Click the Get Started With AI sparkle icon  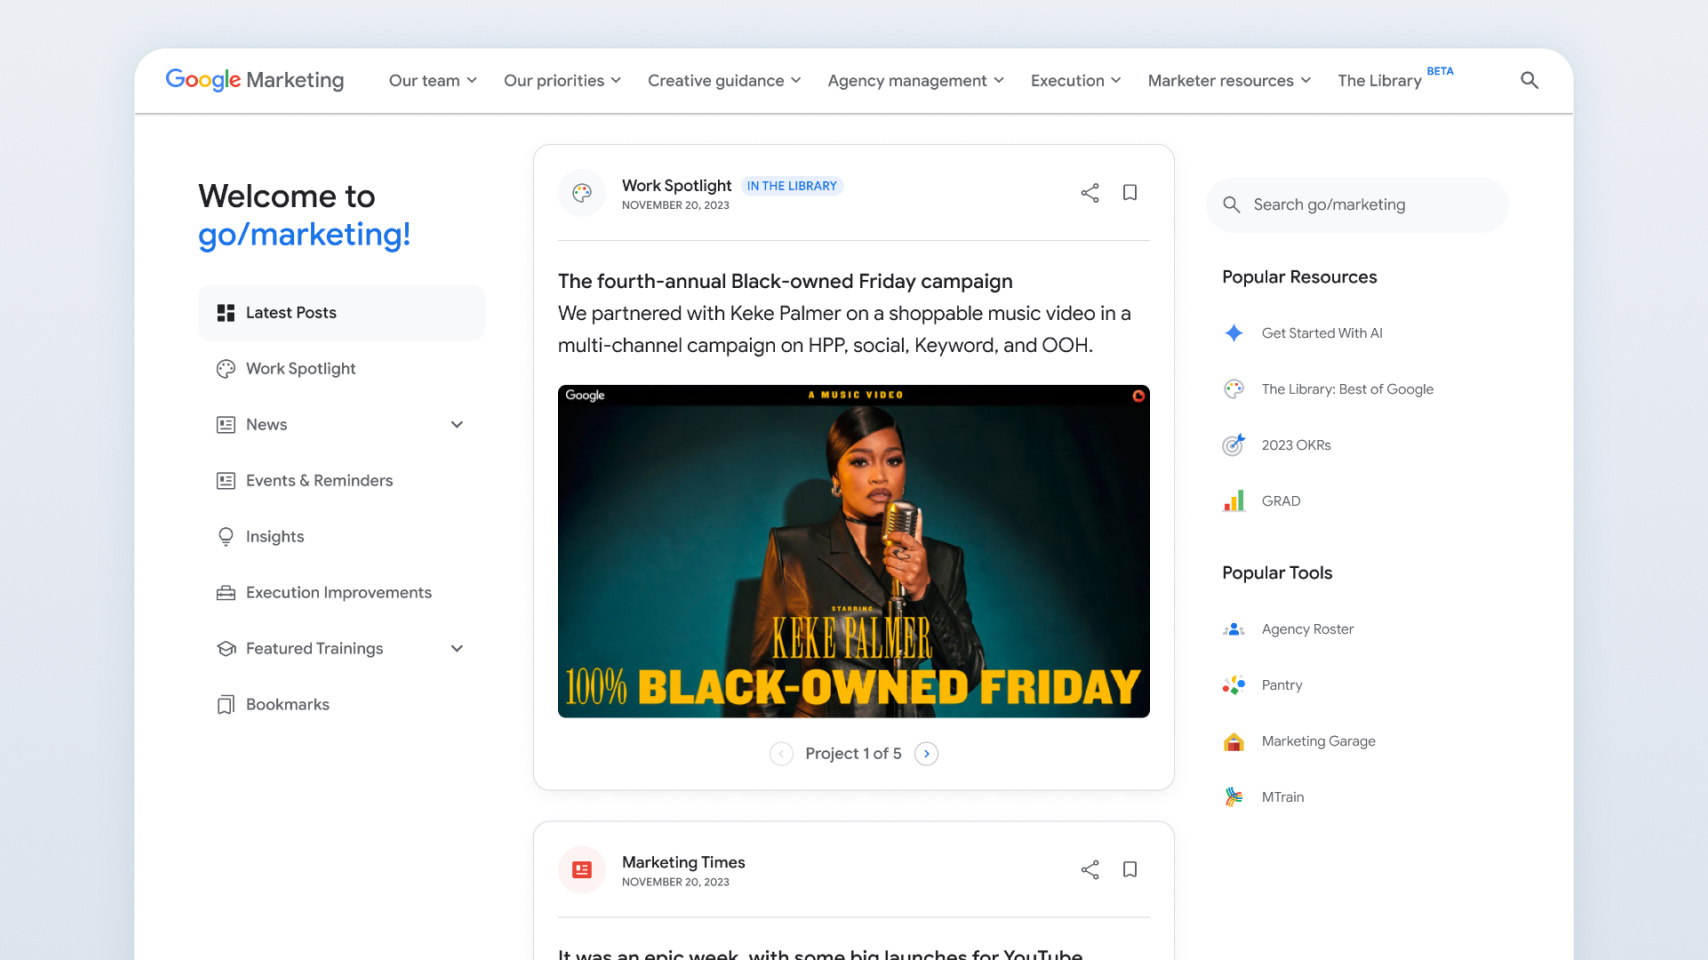pos(1234,333)
